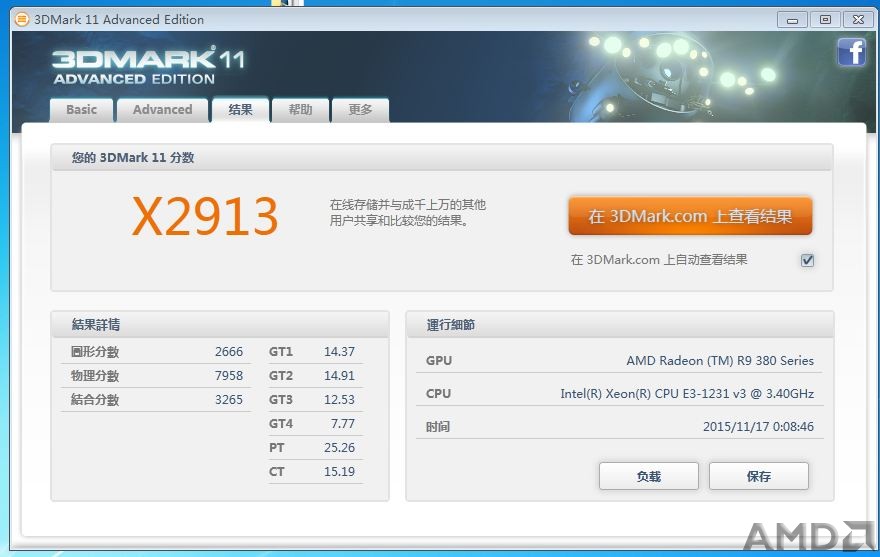This screenshot has width=880, height=557.
Task: Switch to the Basic tab
Action: click(x=81, y=110)
